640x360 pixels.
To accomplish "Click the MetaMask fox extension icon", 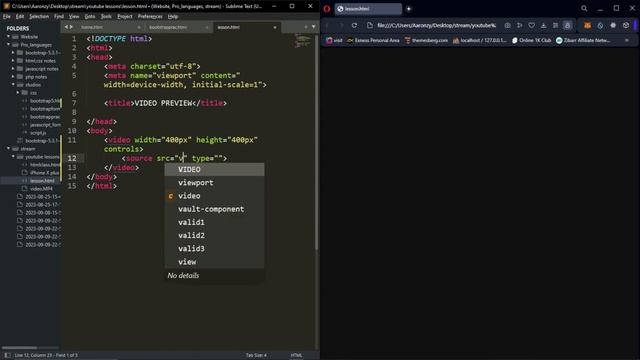I will [x=587, y=25].
